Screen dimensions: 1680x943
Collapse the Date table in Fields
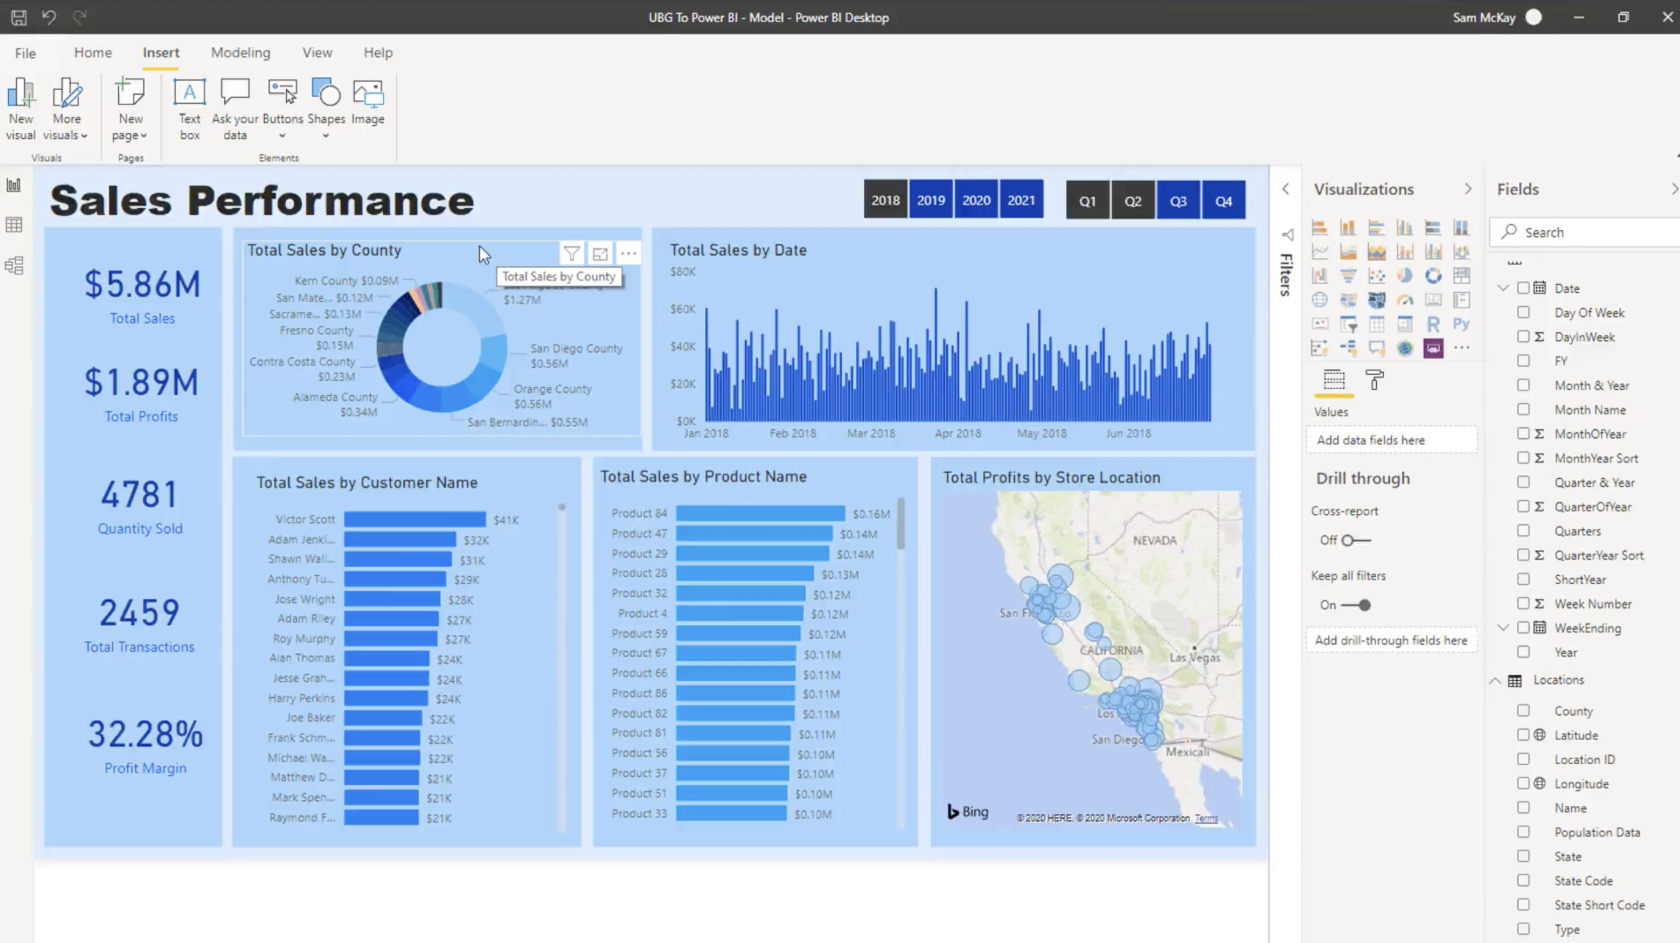[1503, 288]
